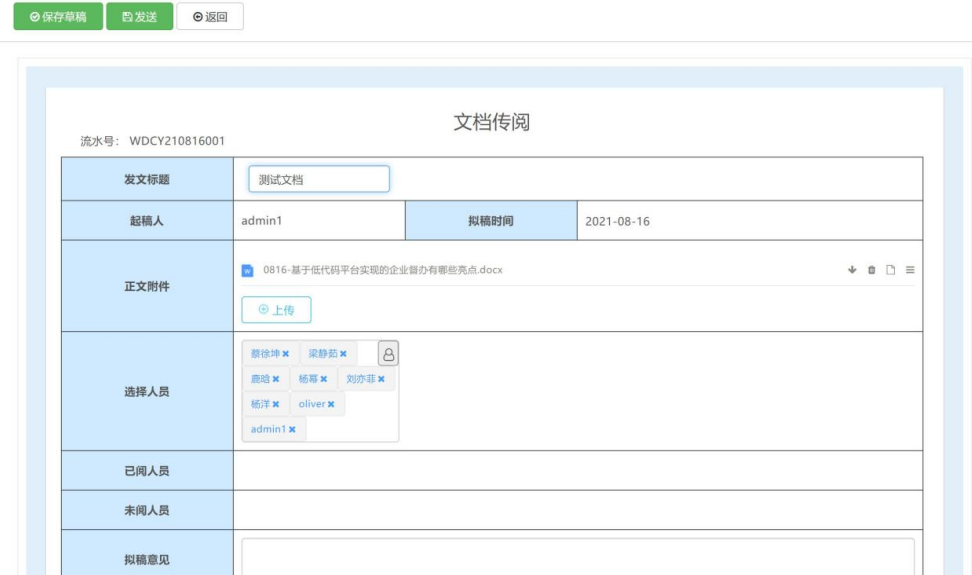
Task: Delete the attachment with trash icon
Action: pos(871,270)
